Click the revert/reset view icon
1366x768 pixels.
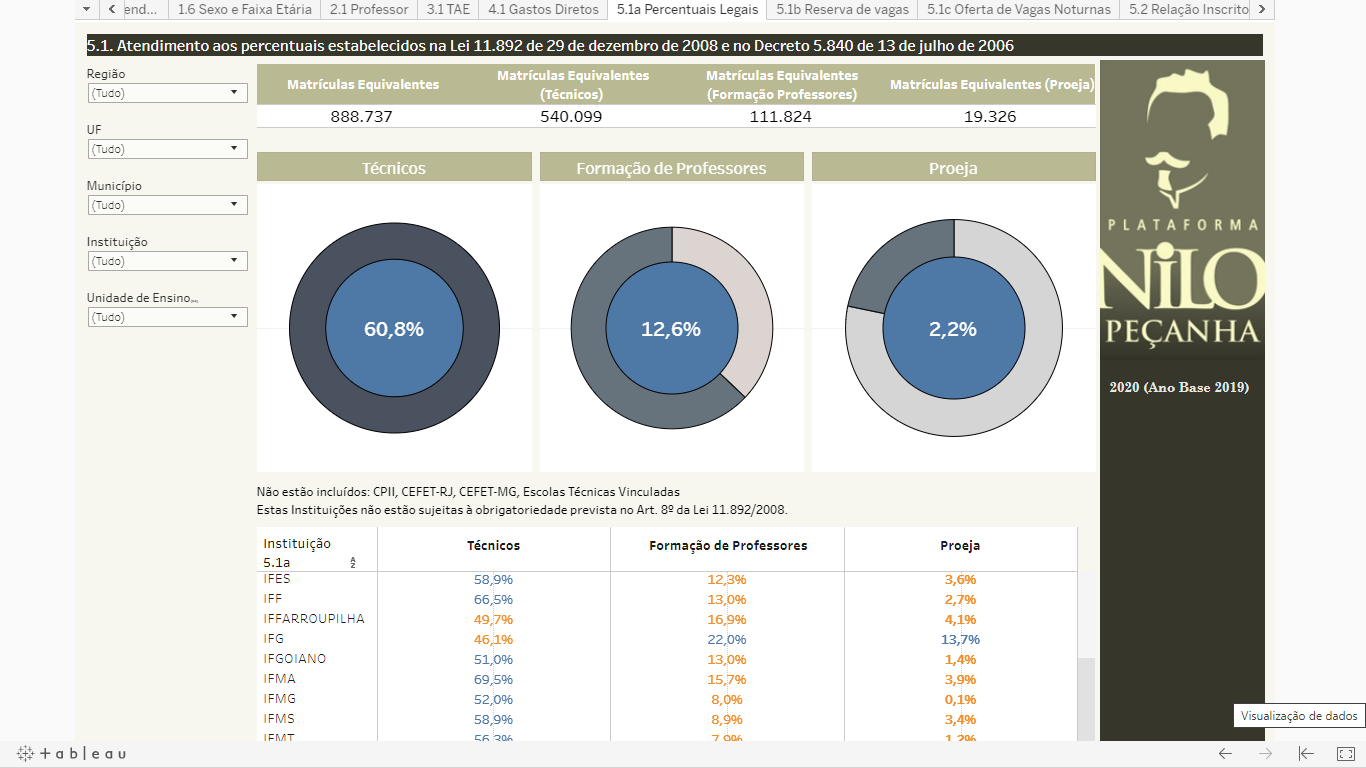(x=1306, y=753)
